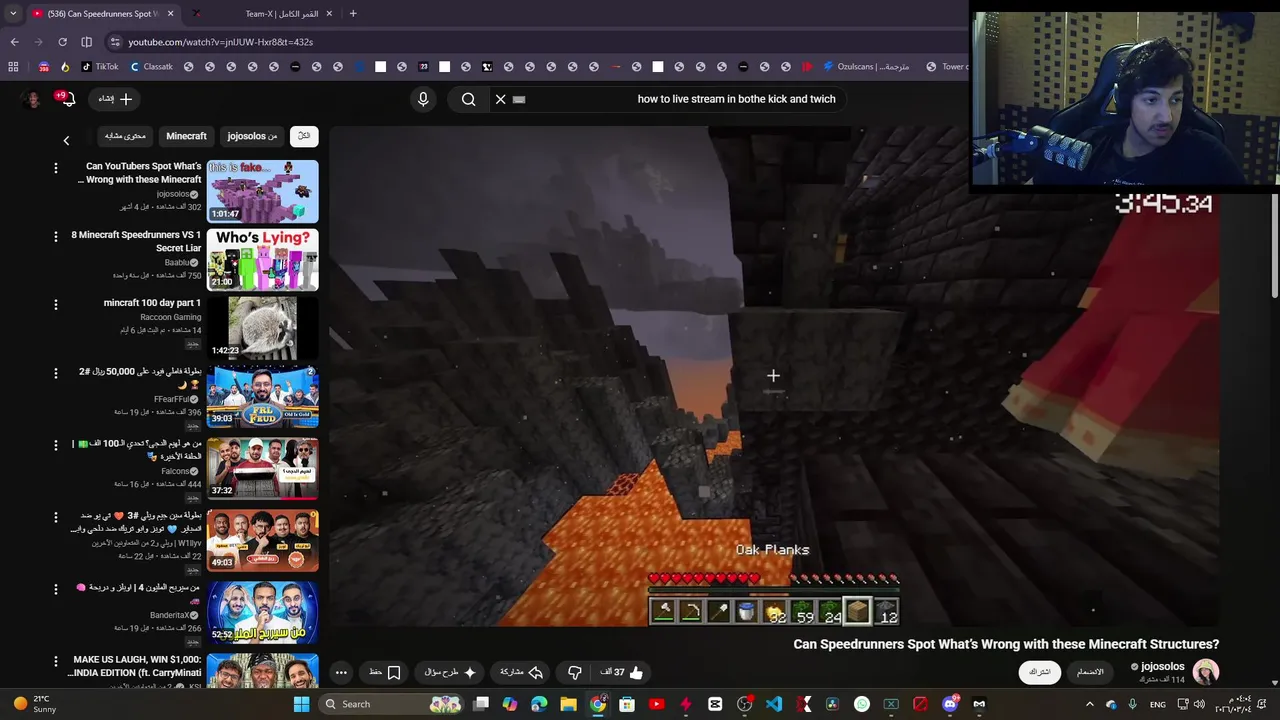Open the Classatk bookmark

pos(150,67)
